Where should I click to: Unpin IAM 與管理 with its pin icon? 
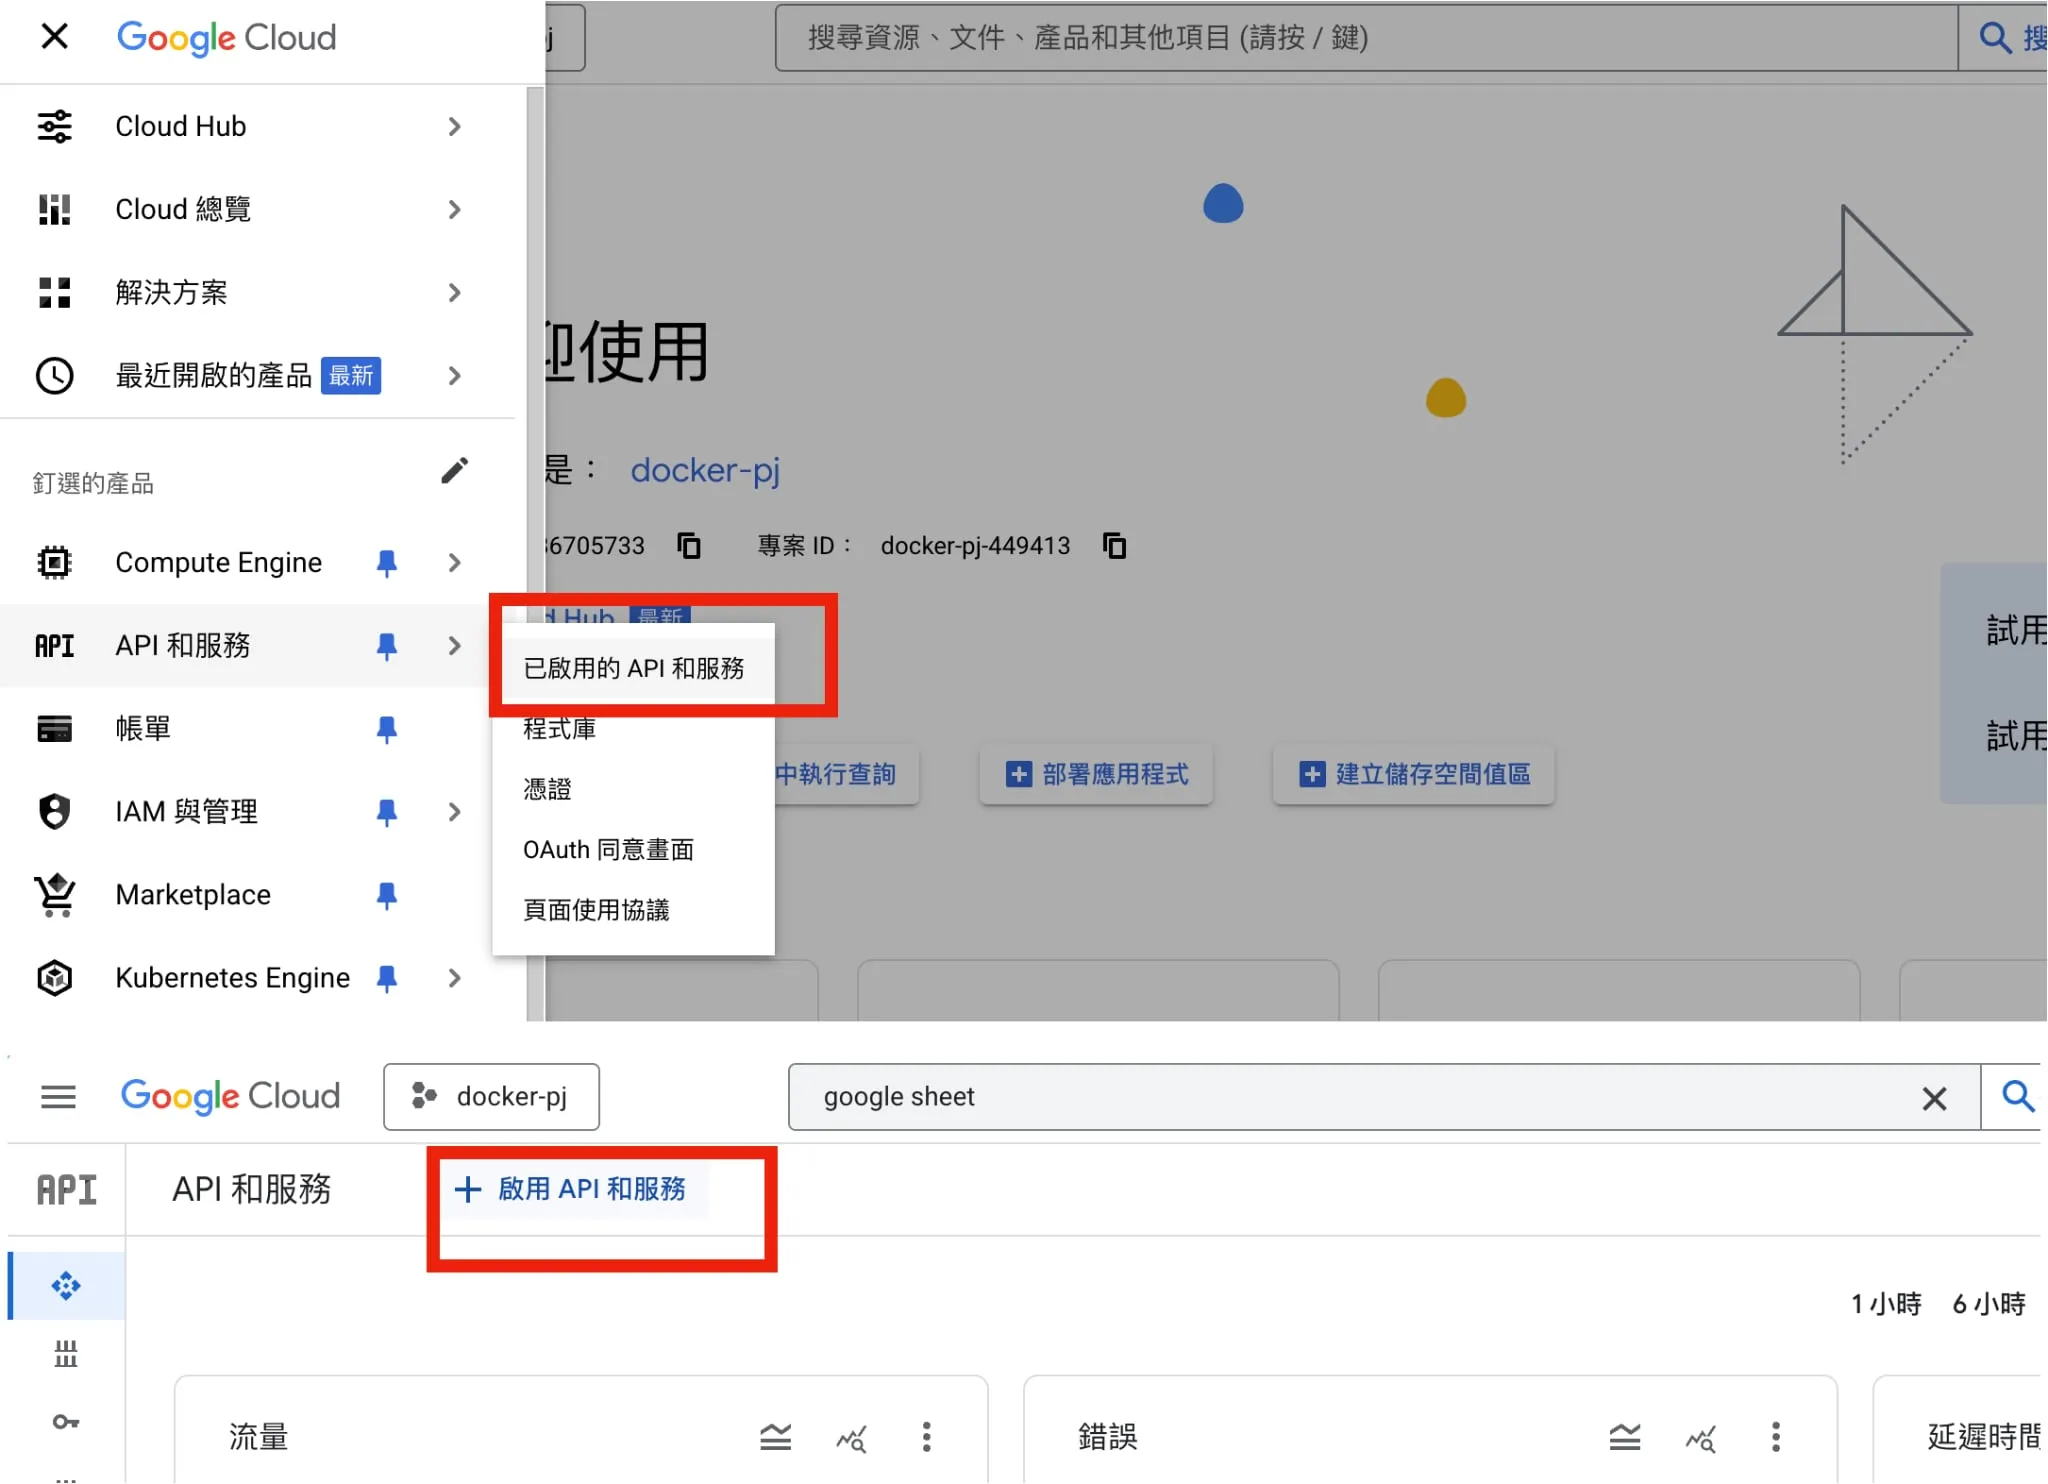tap(386, 812)
